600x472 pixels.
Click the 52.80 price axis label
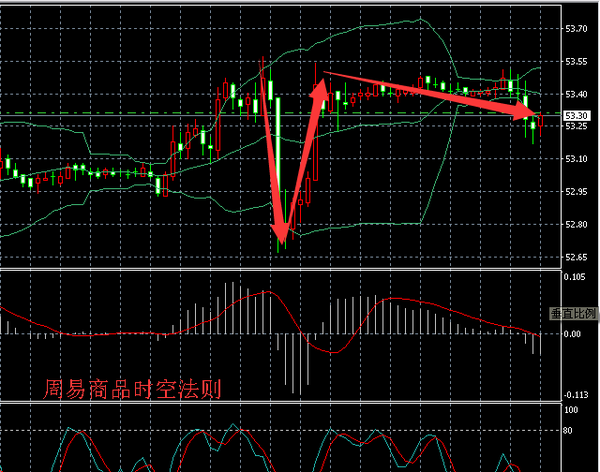[576, 224]
